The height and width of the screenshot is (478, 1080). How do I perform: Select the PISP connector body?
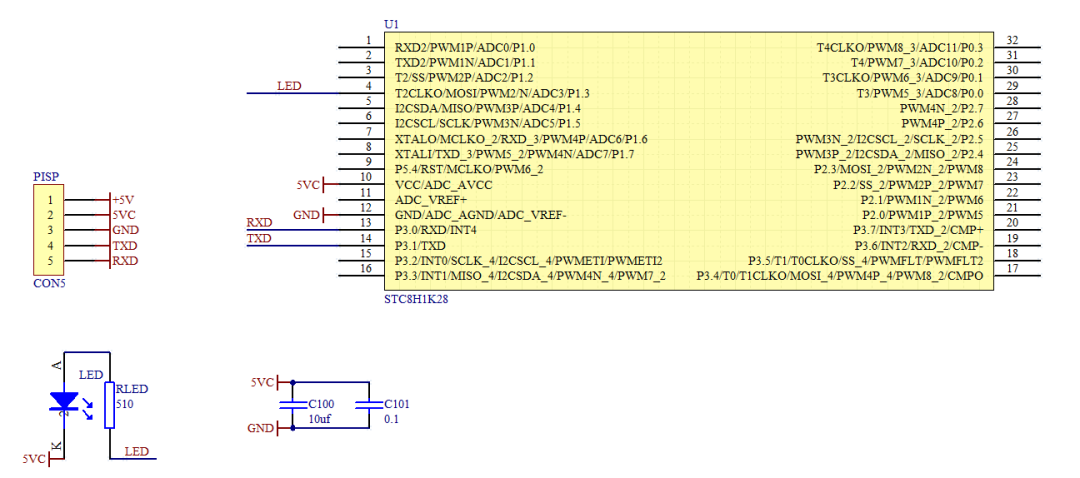coord(48,230)
